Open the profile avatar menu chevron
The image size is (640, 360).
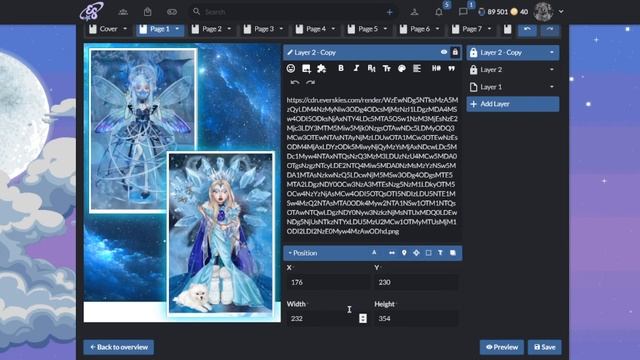pyautogui.click(x=561, y=12)
